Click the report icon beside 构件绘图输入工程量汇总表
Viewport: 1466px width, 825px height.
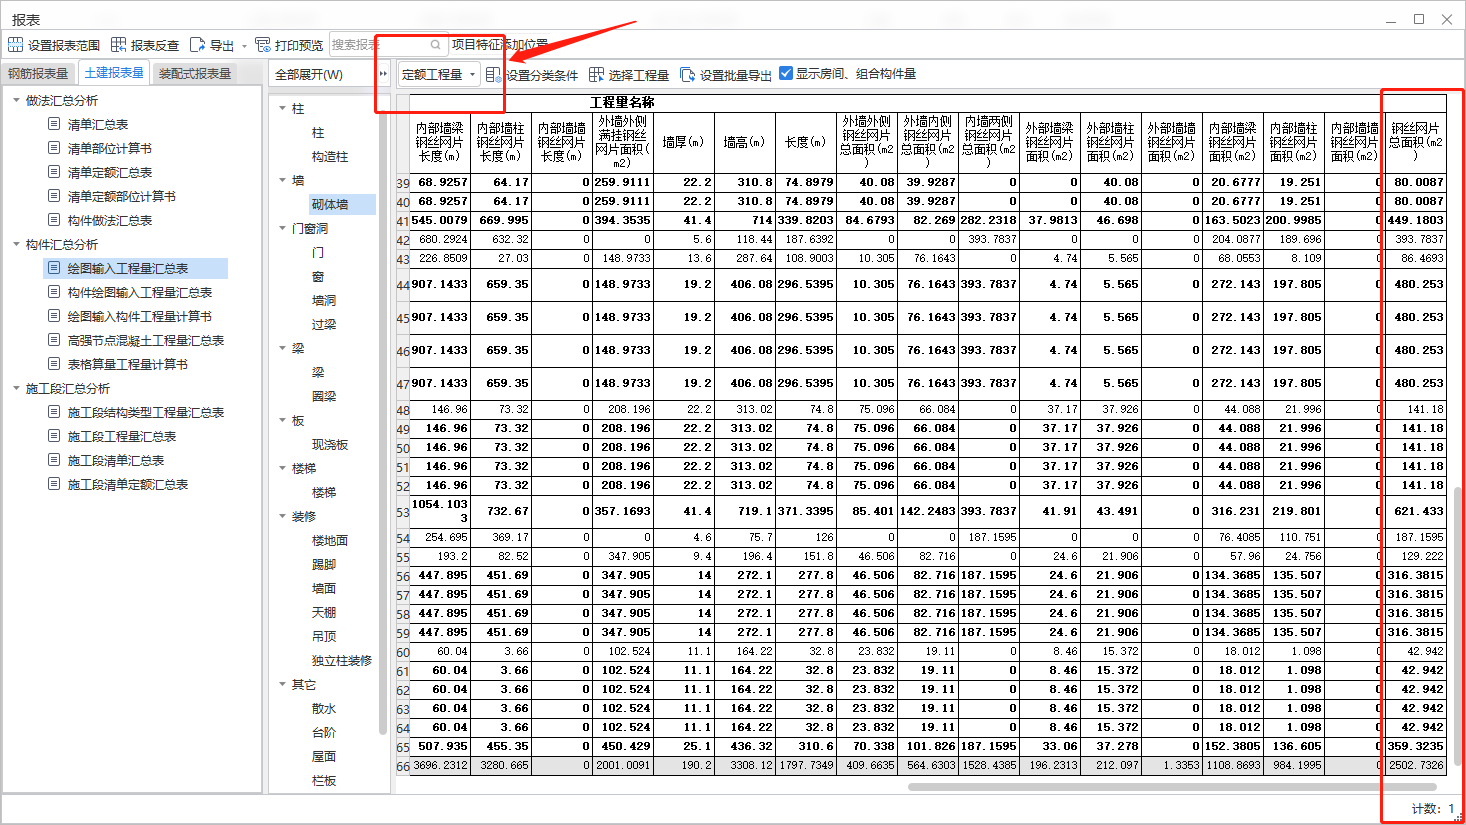(x=54, y=292)
